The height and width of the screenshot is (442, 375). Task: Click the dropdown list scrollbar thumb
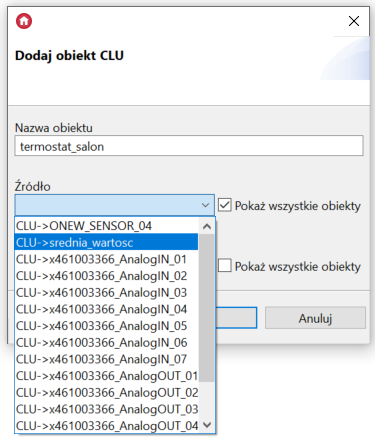[207, 308]
